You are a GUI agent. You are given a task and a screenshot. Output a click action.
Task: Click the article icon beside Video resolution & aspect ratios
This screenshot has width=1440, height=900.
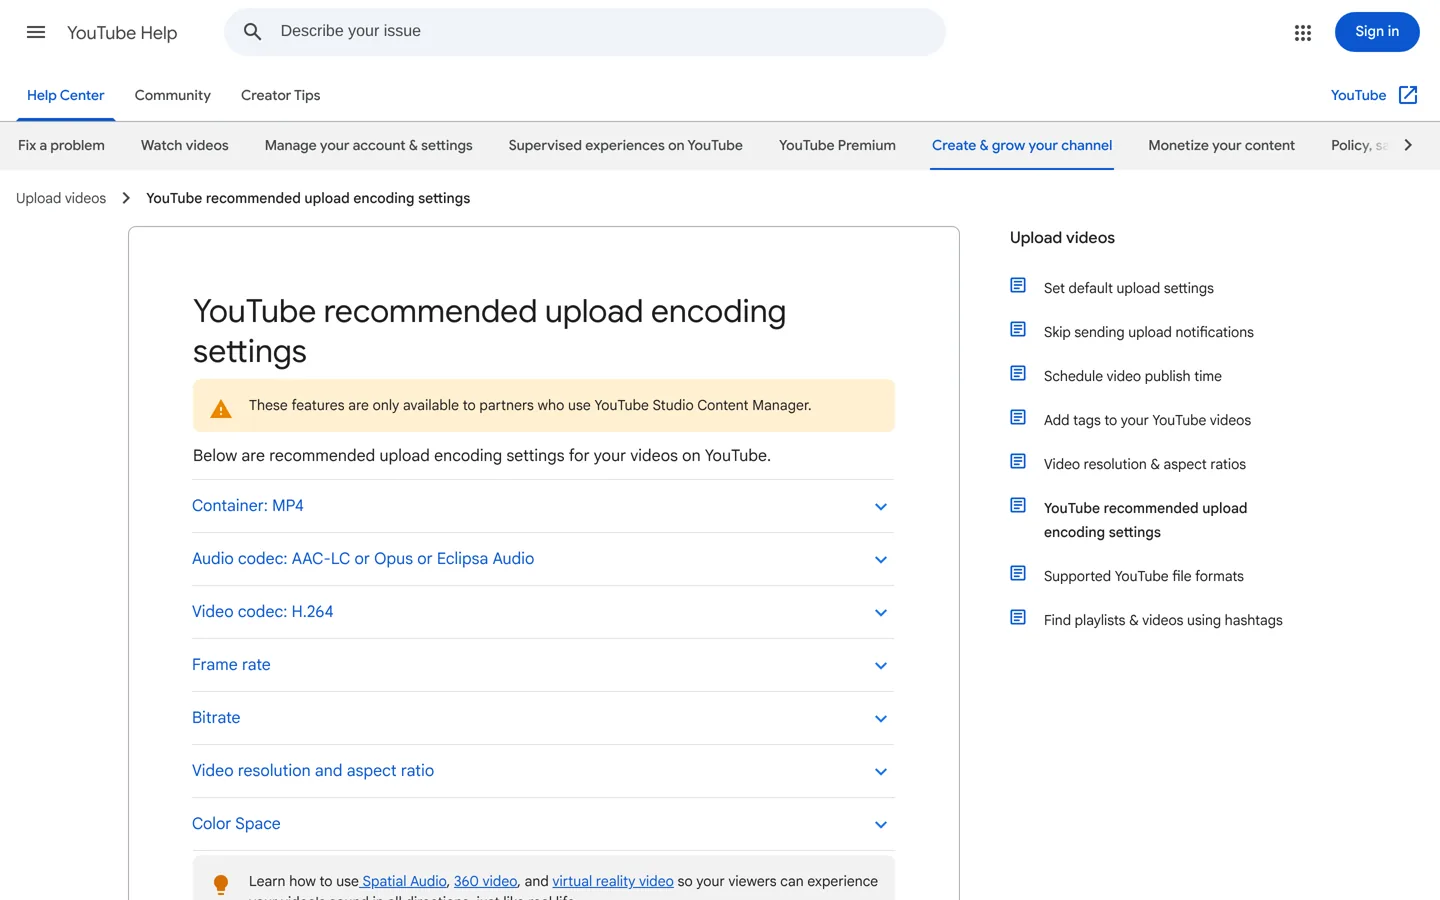[1018, 462]
